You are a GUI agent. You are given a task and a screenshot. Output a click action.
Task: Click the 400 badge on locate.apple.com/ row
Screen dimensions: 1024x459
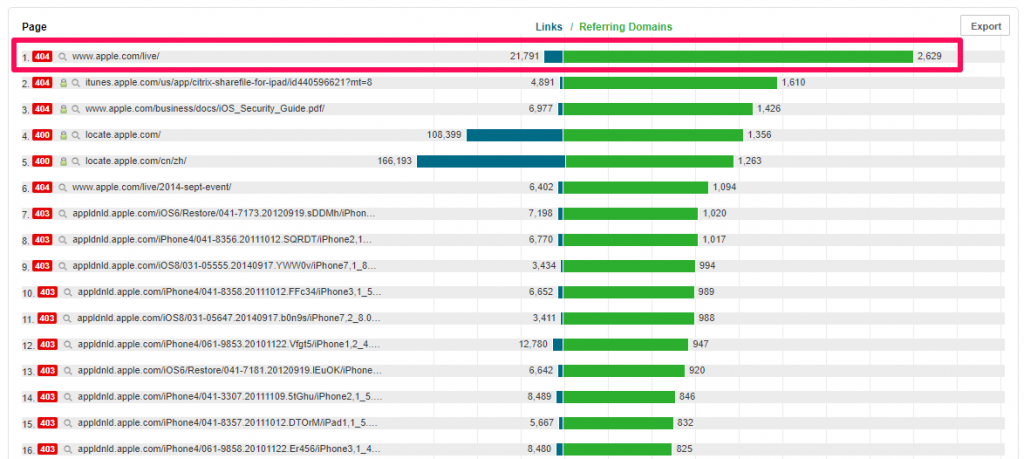42,135
